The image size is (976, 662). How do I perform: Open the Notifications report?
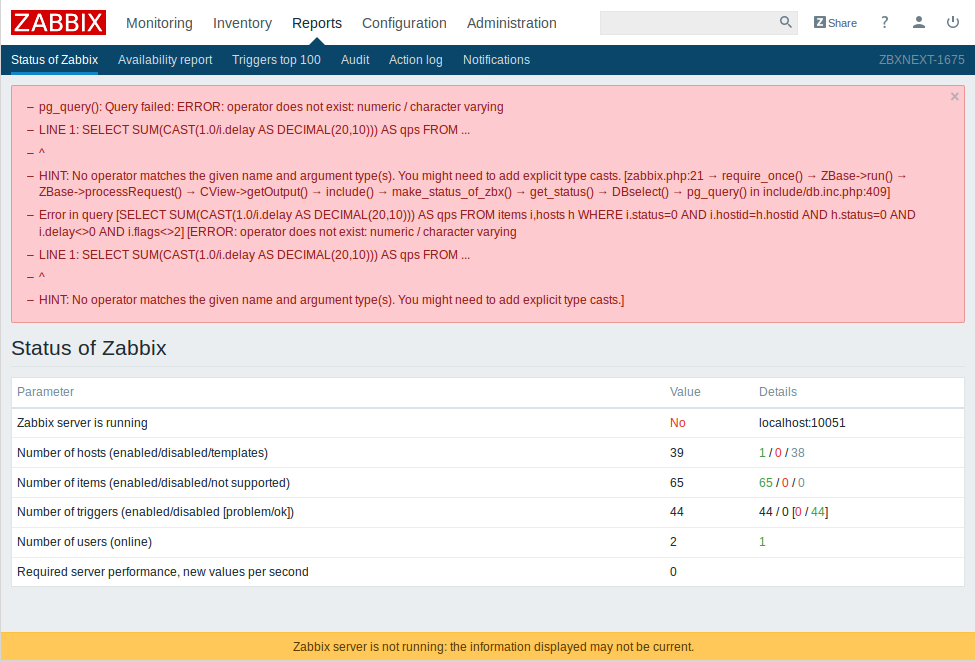click(x=496, y=60)
